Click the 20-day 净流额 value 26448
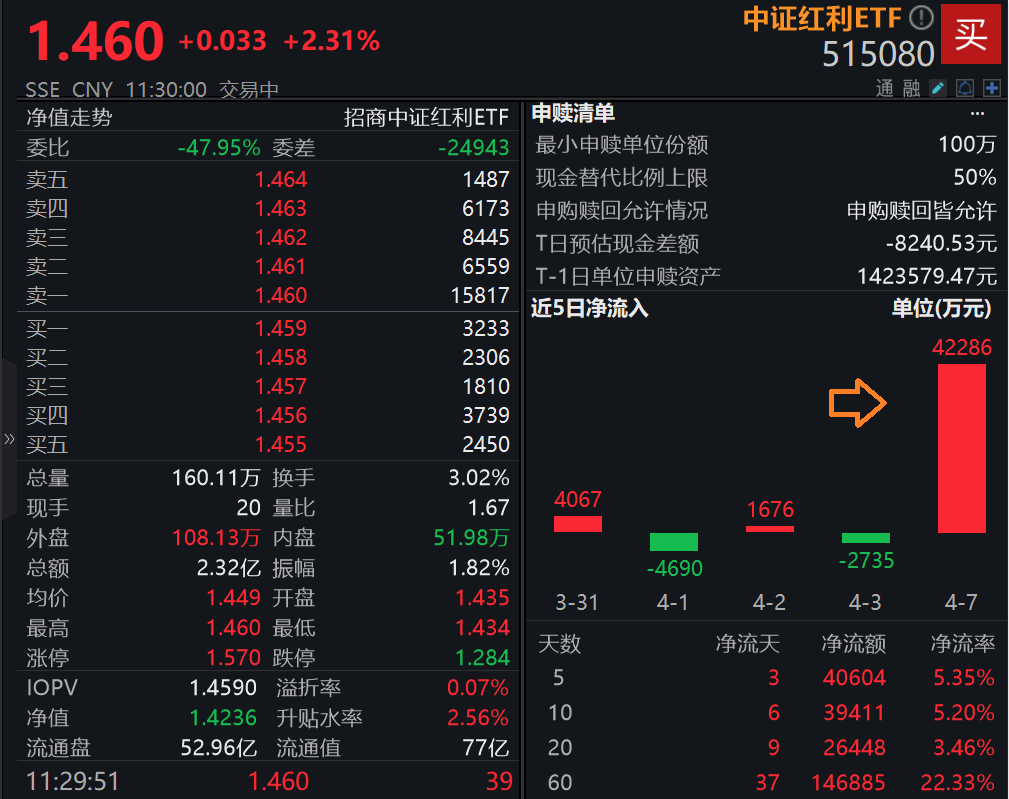Screen dimensions: 1009x799 coord(854,748)
